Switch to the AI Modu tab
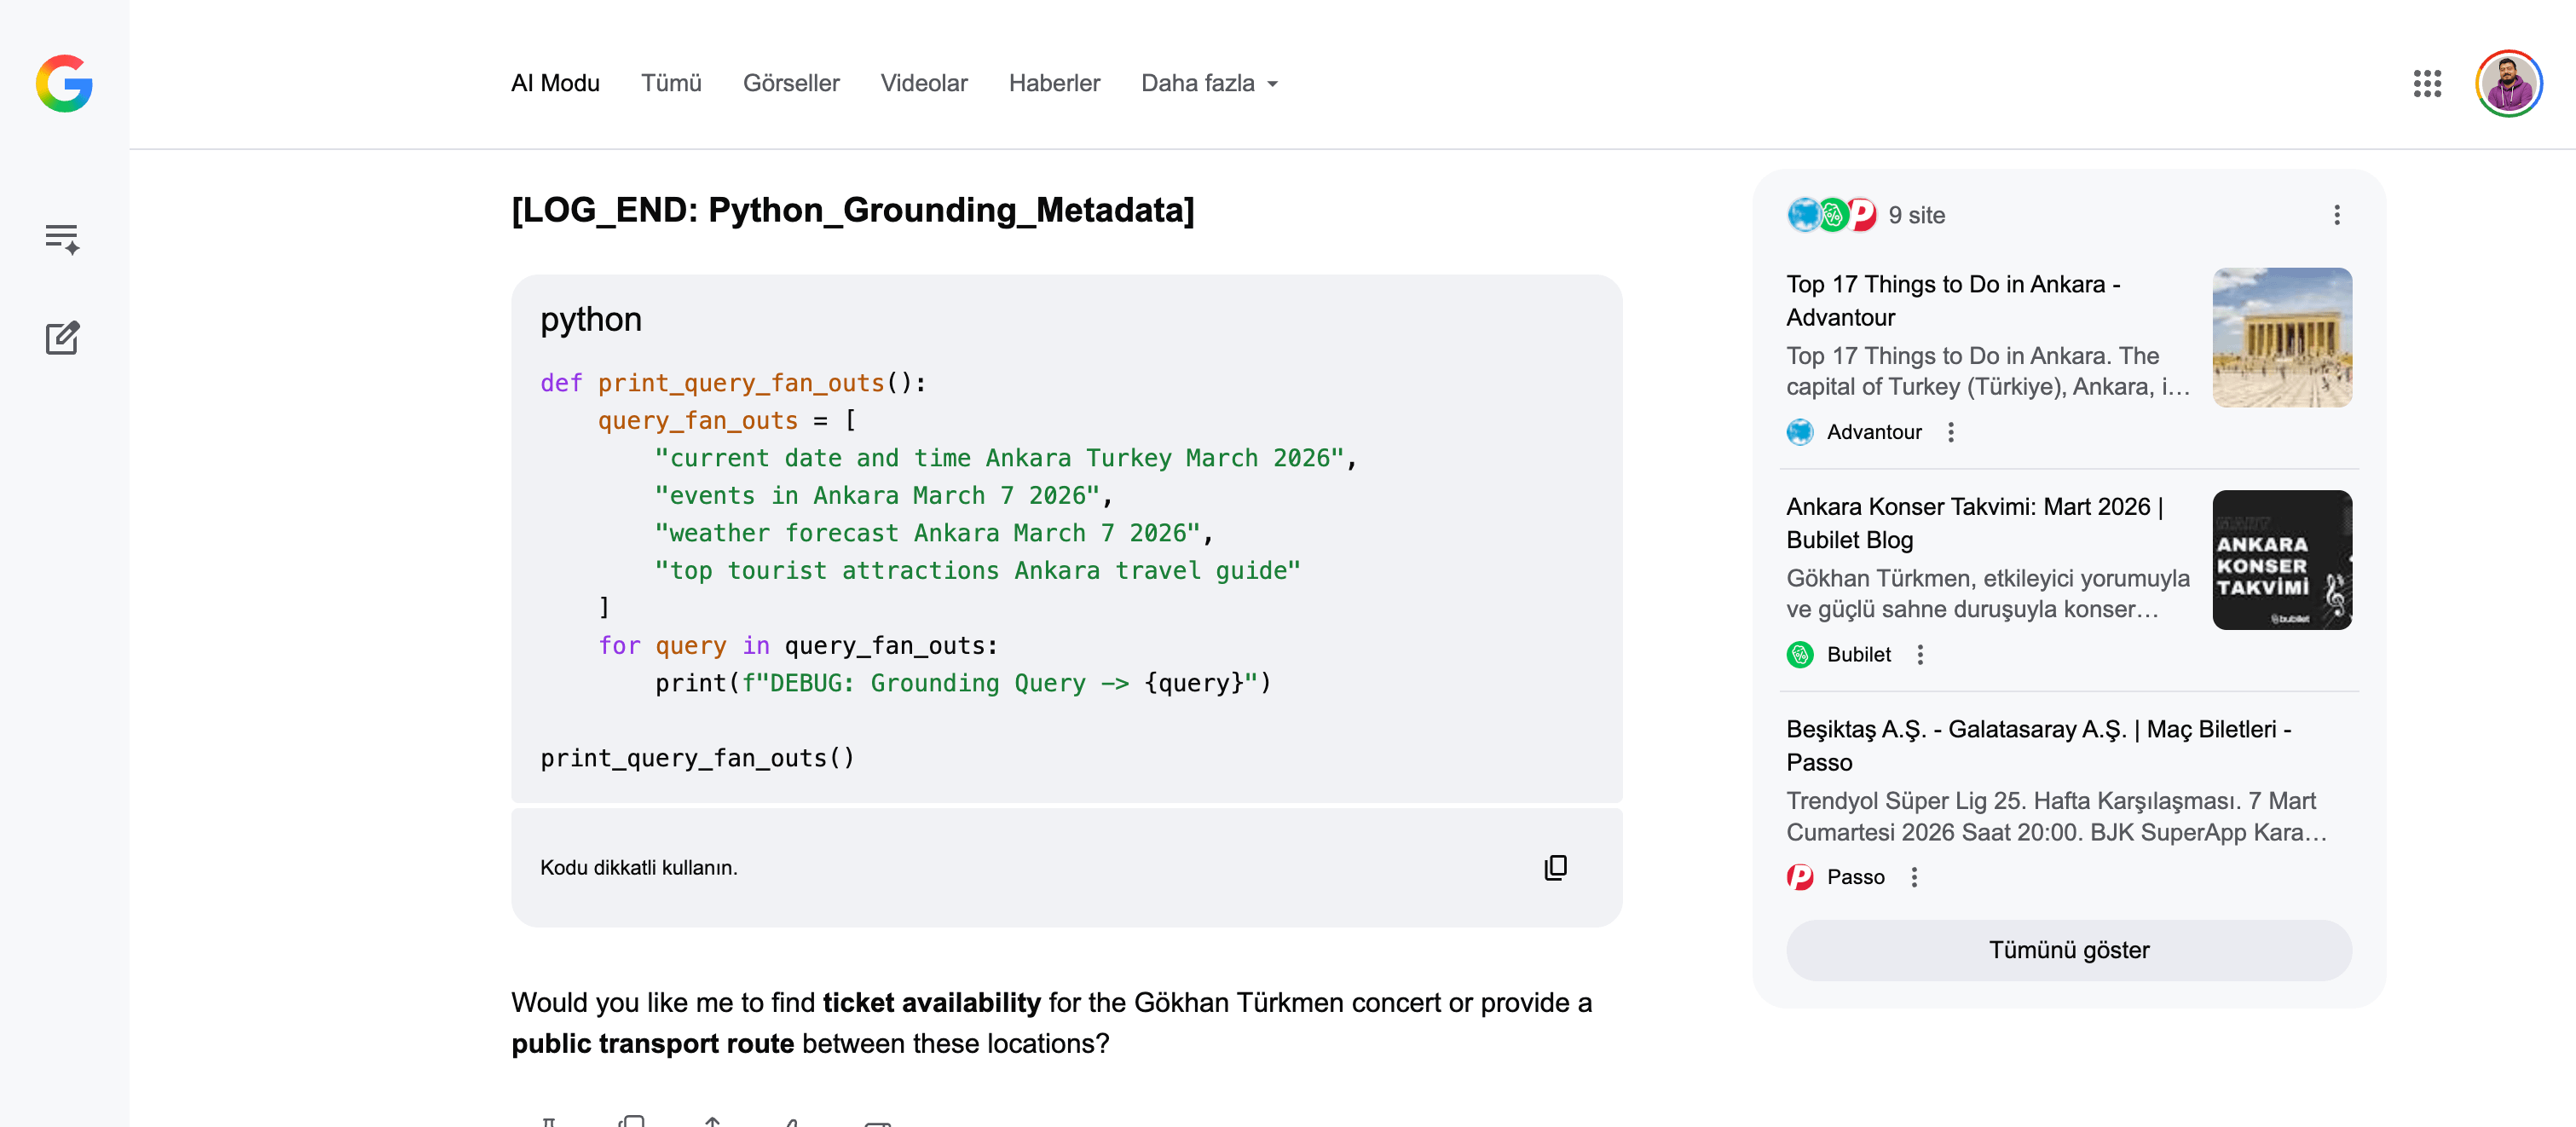Viewport: 2576px width, 1127px height. [555, 83]
